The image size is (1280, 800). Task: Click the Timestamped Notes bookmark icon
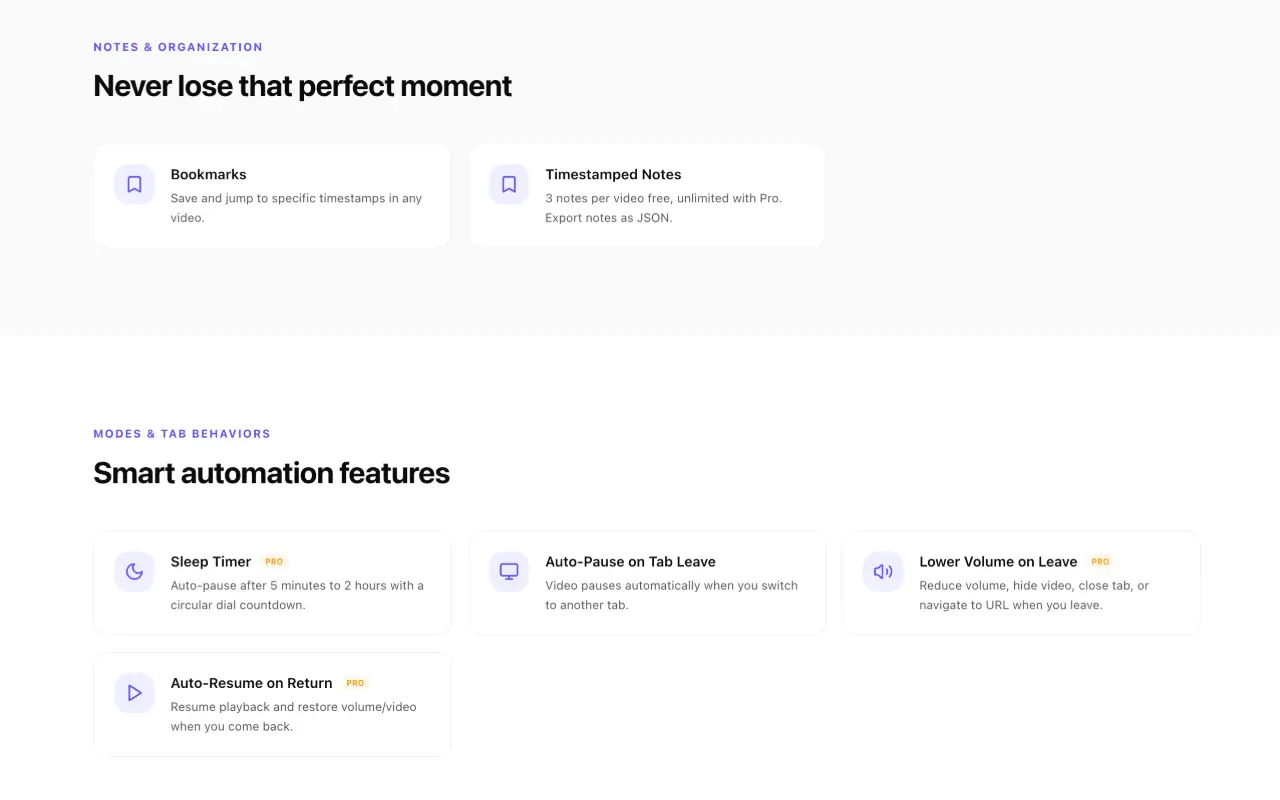(x=509, y=184)
